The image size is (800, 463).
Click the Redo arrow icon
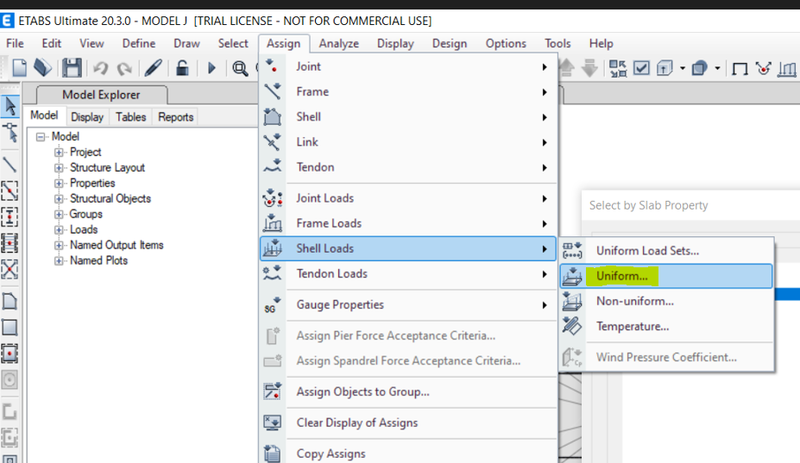pos(124,68)
